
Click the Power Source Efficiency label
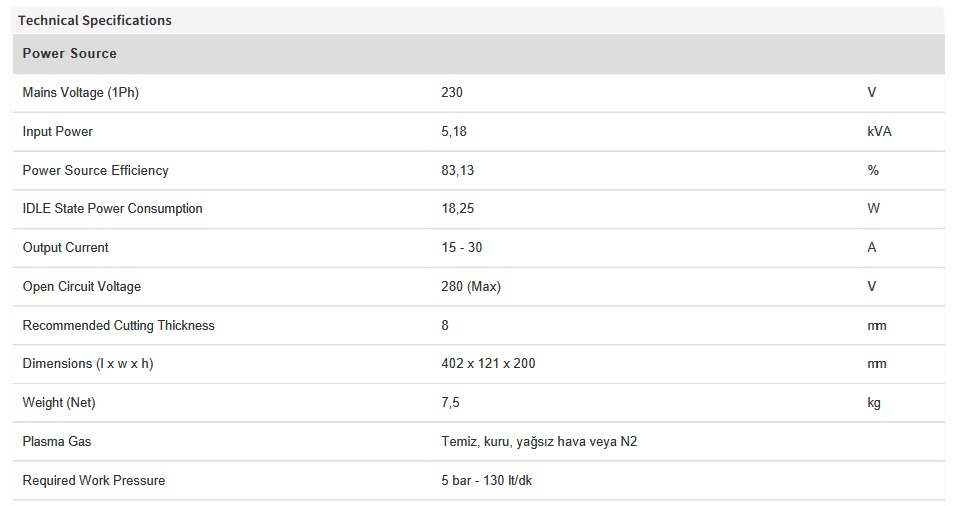(x=95, y=170)
